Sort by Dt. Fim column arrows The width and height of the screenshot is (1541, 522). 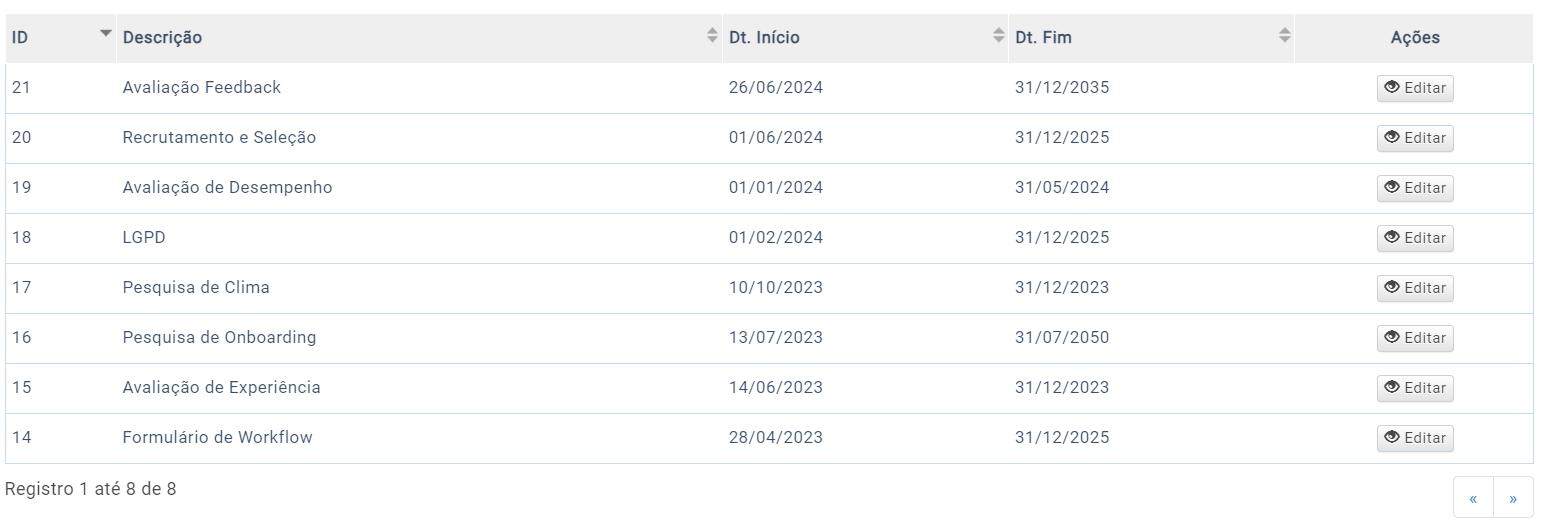point(1284,35)
